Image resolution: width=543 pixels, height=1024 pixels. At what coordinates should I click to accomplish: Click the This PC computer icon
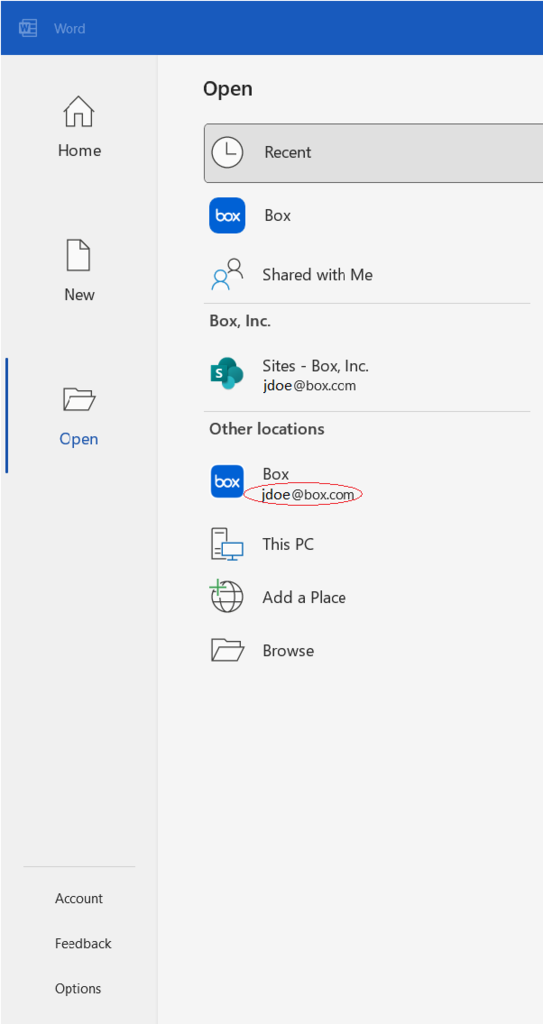click(x=227, y=544)
